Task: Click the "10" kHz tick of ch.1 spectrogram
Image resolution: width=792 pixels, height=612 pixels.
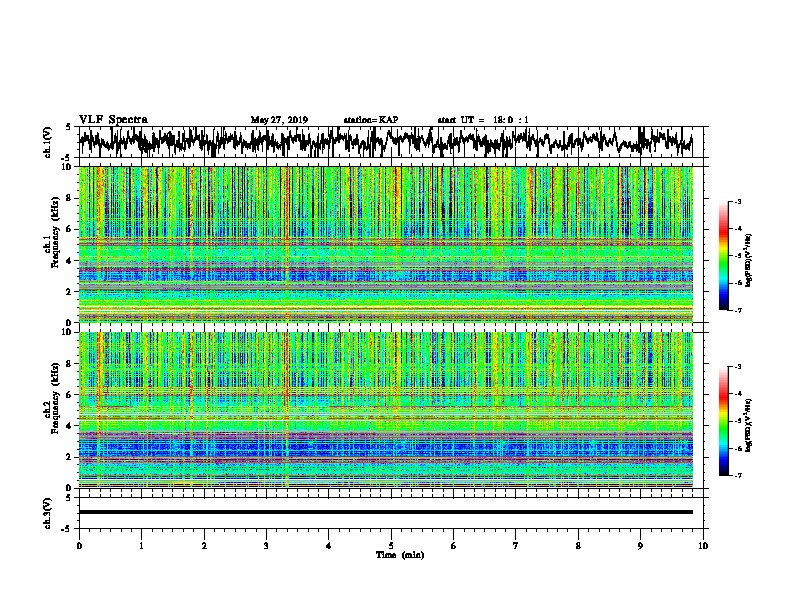Action: click(x=68, y=167)
